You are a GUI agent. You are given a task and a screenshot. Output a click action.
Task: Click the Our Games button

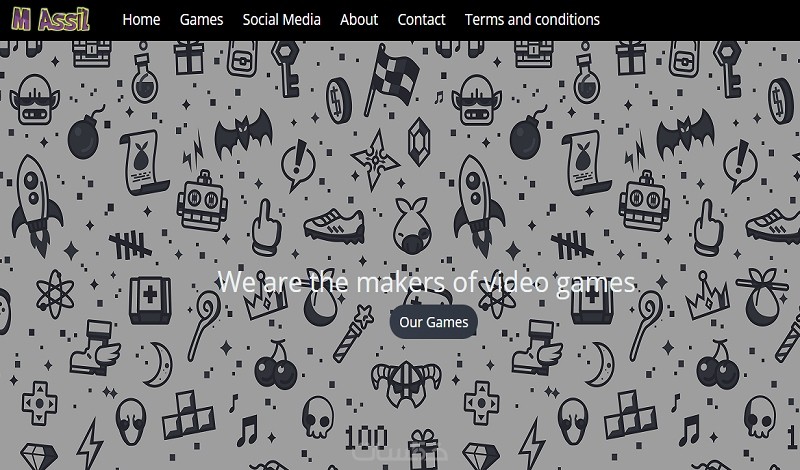pyautogui.click(x=434, y=322)
